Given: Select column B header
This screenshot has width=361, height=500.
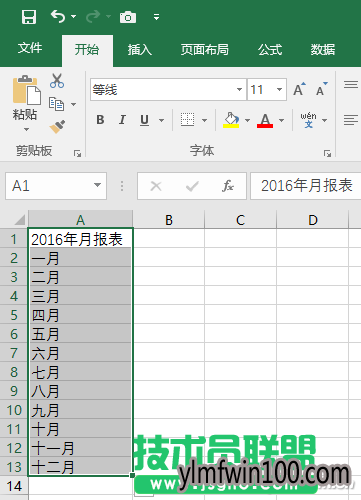Looking at the screenshot, I should 169,220.
